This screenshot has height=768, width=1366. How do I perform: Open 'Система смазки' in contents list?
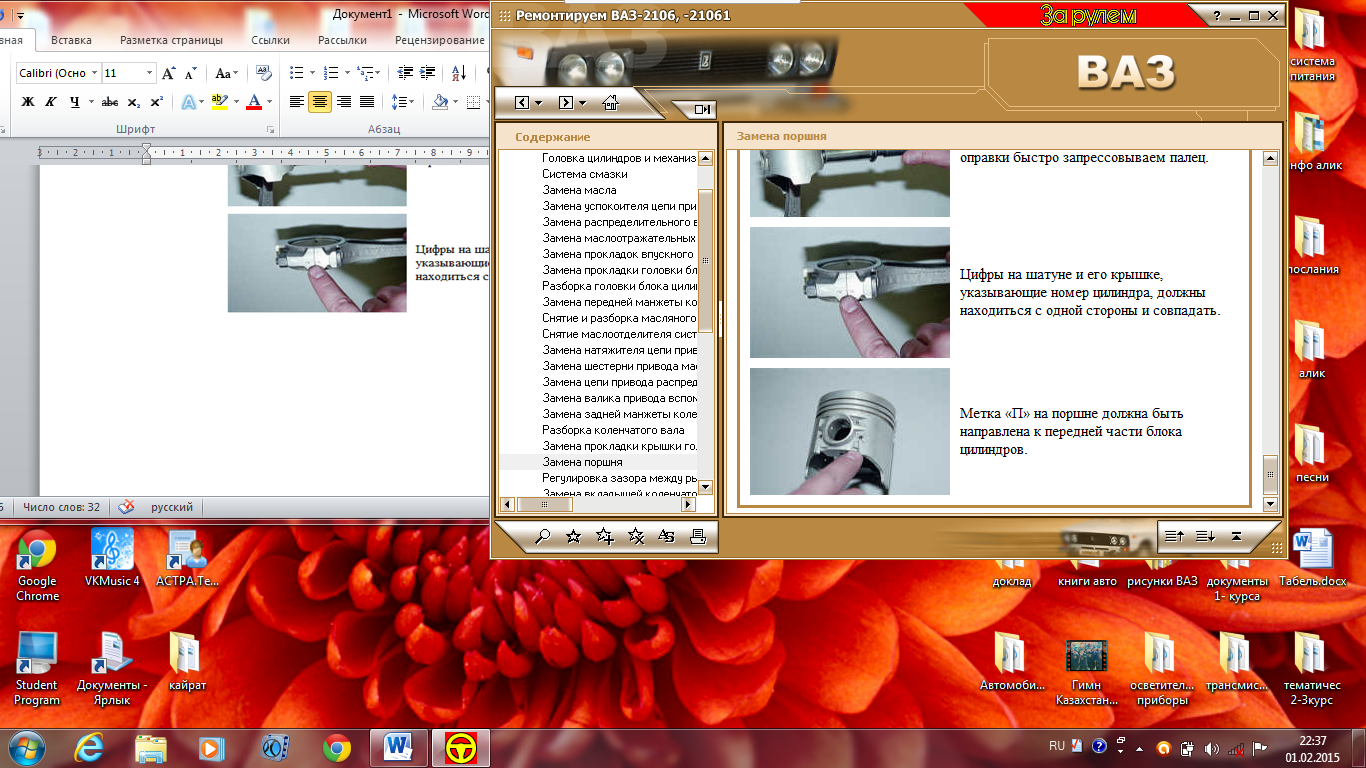(x=585, y=174)
